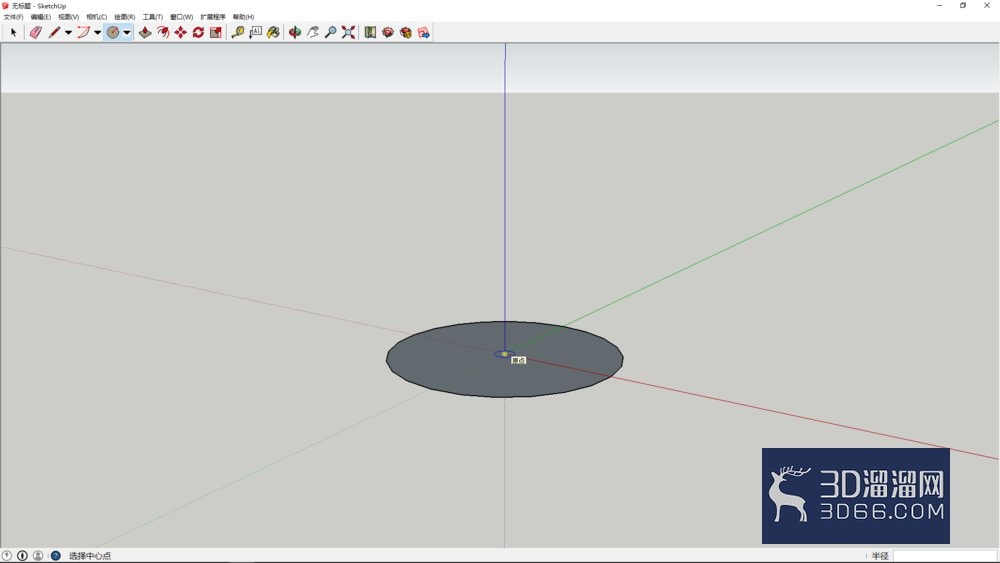The width and height of the screenshot is (1000, 563).
Task: Open the Line tool dropdown arrow
Action: [68, 33]
